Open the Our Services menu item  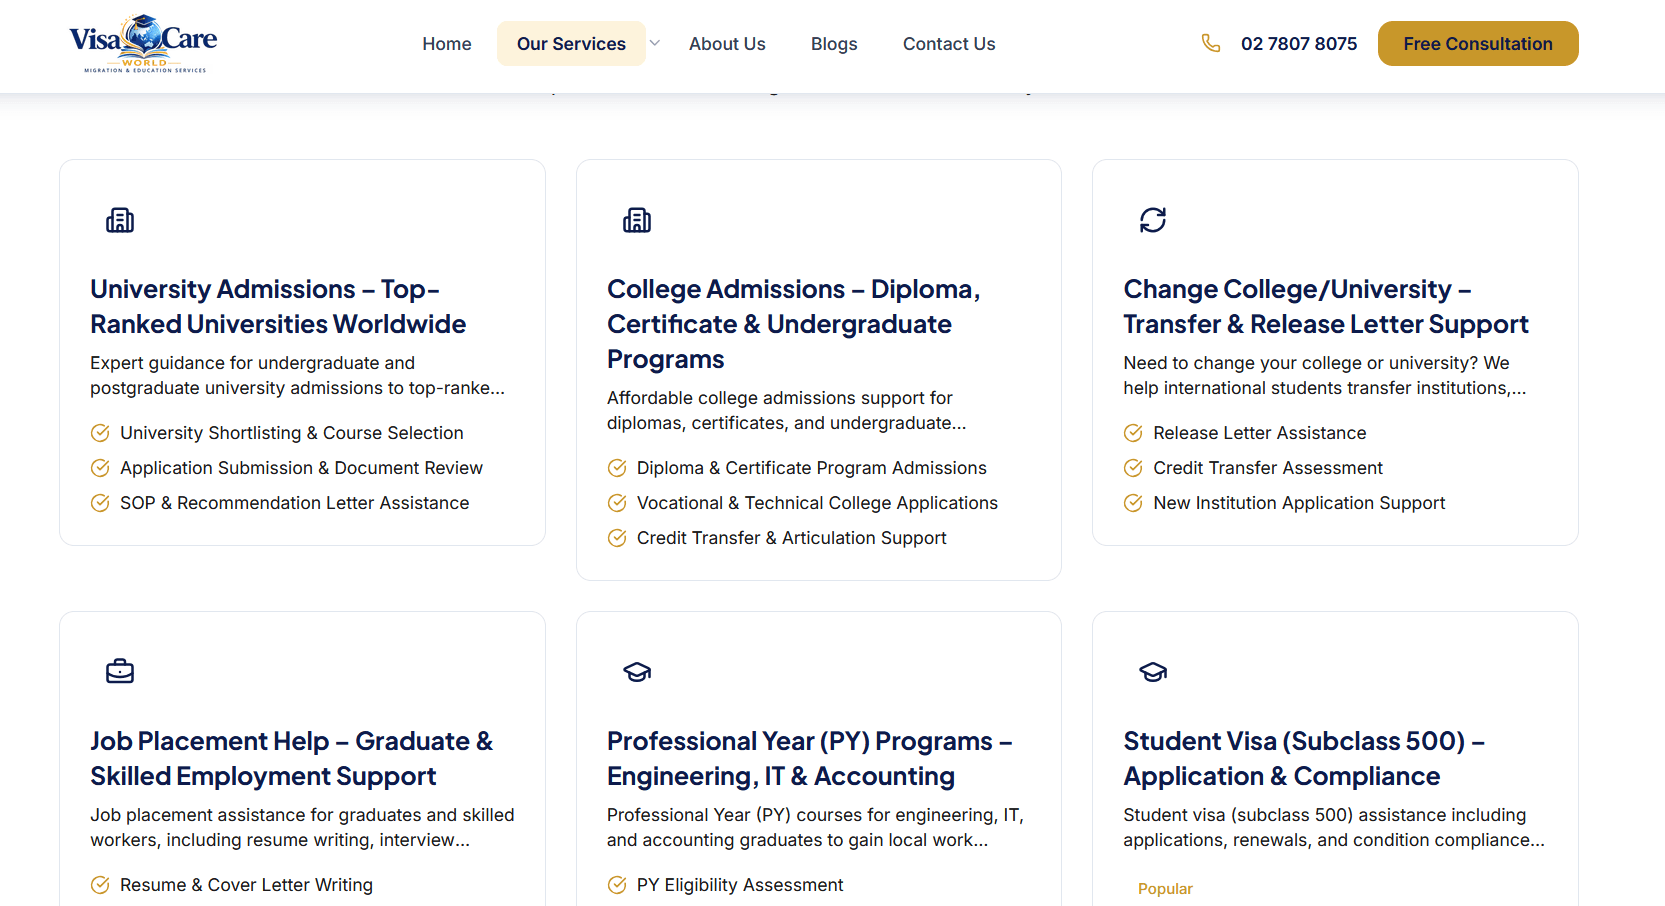[x=571, y=44]
